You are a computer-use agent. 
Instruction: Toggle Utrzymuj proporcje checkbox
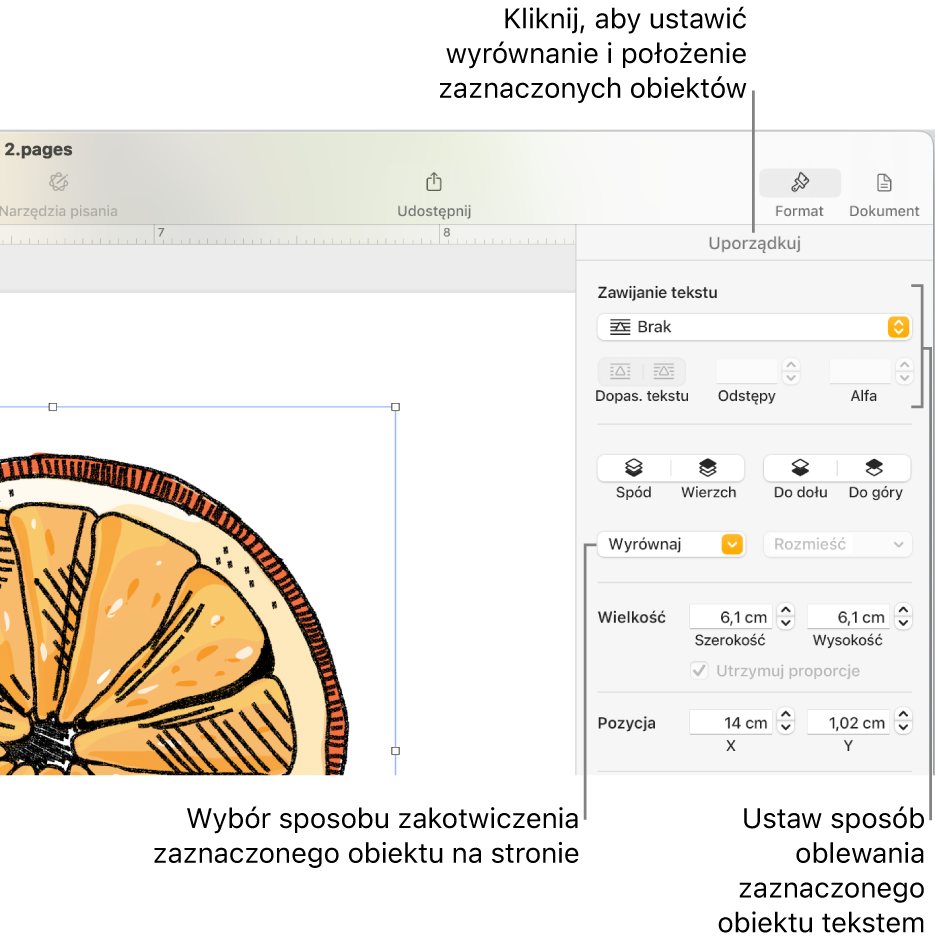tap(699, 670)
